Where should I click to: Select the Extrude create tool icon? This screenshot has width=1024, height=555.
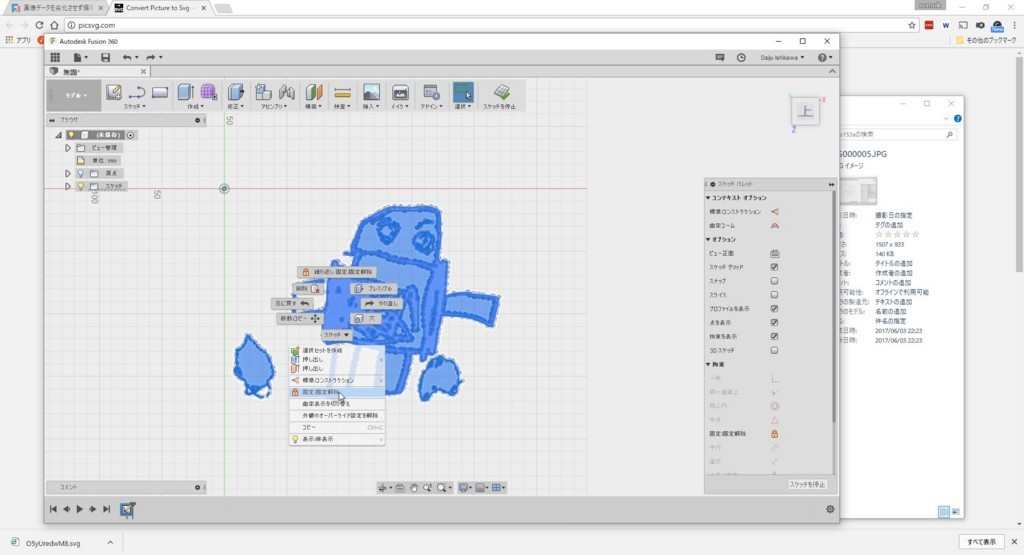coord(185,92)
